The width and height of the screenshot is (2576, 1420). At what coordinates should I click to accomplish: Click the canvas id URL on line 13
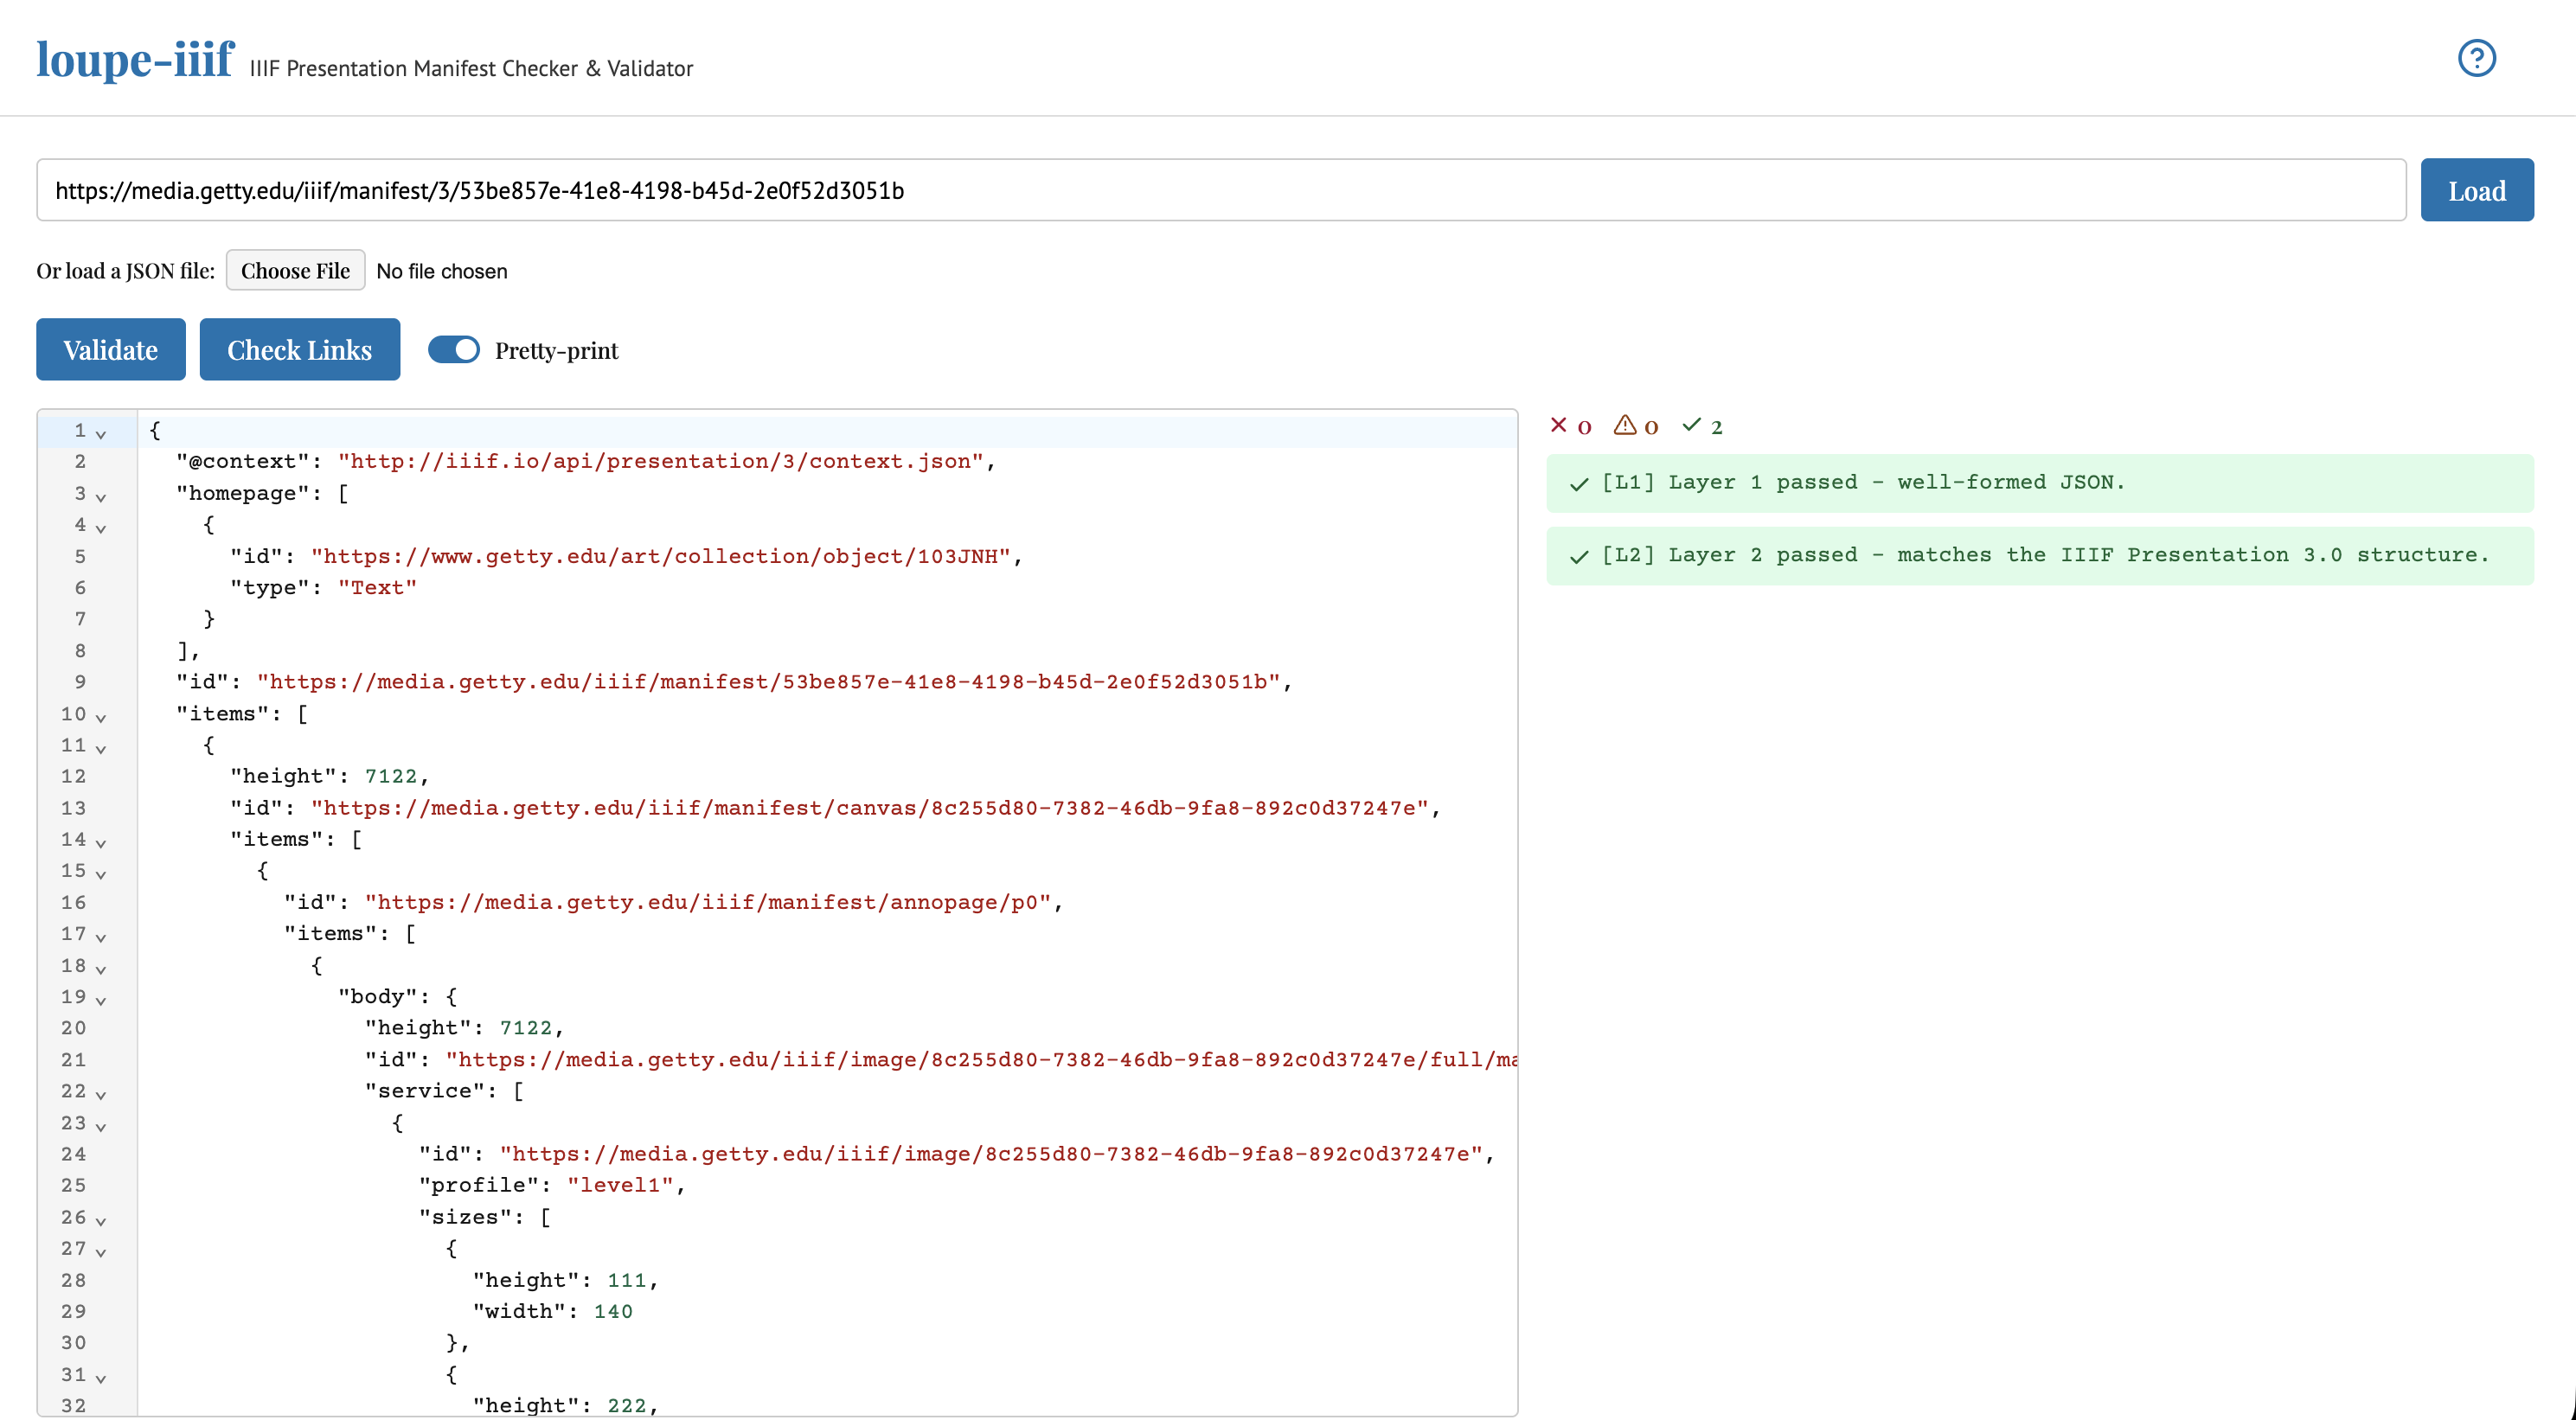coord(869,808)
